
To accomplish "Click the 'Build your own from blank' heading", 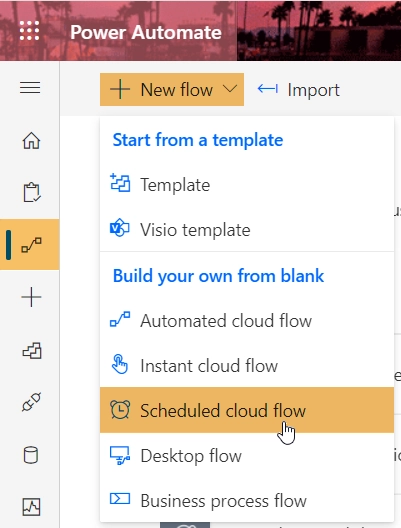I will point(218,276).
